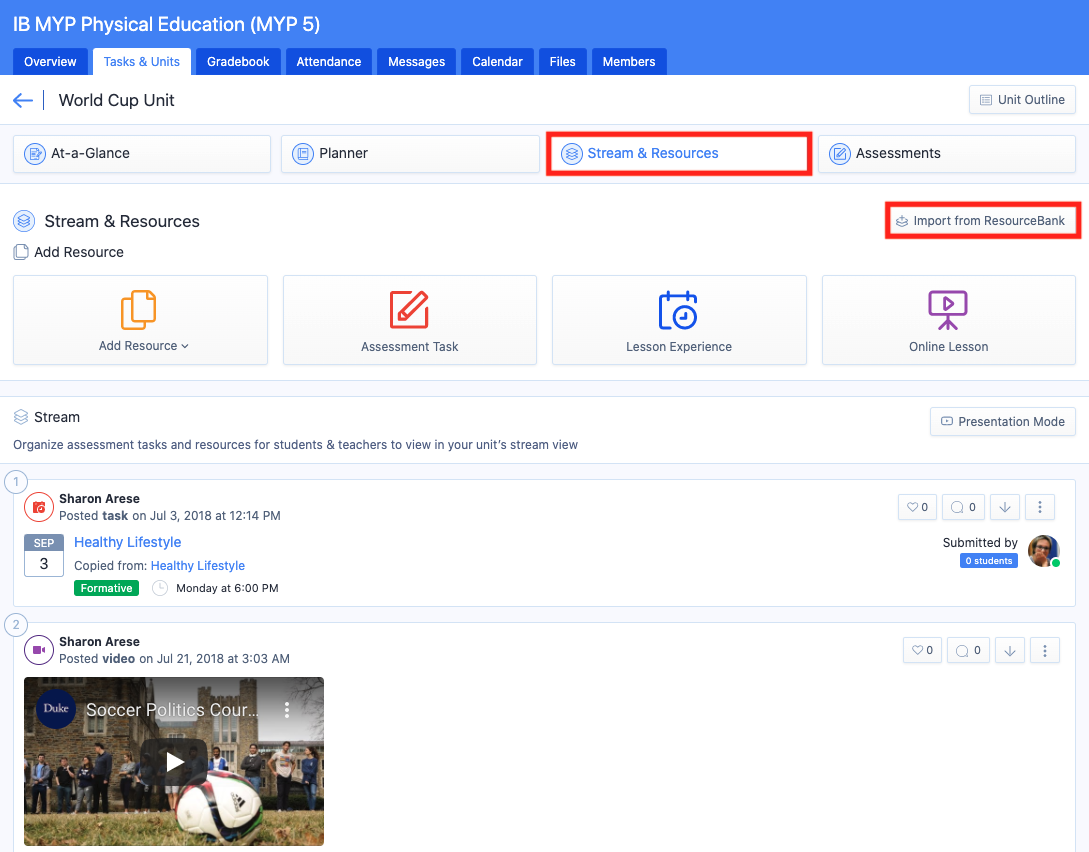Start Presentation Mode
The width and height of the screenshot is (1089, 852).
click(x=1003, y=421)
